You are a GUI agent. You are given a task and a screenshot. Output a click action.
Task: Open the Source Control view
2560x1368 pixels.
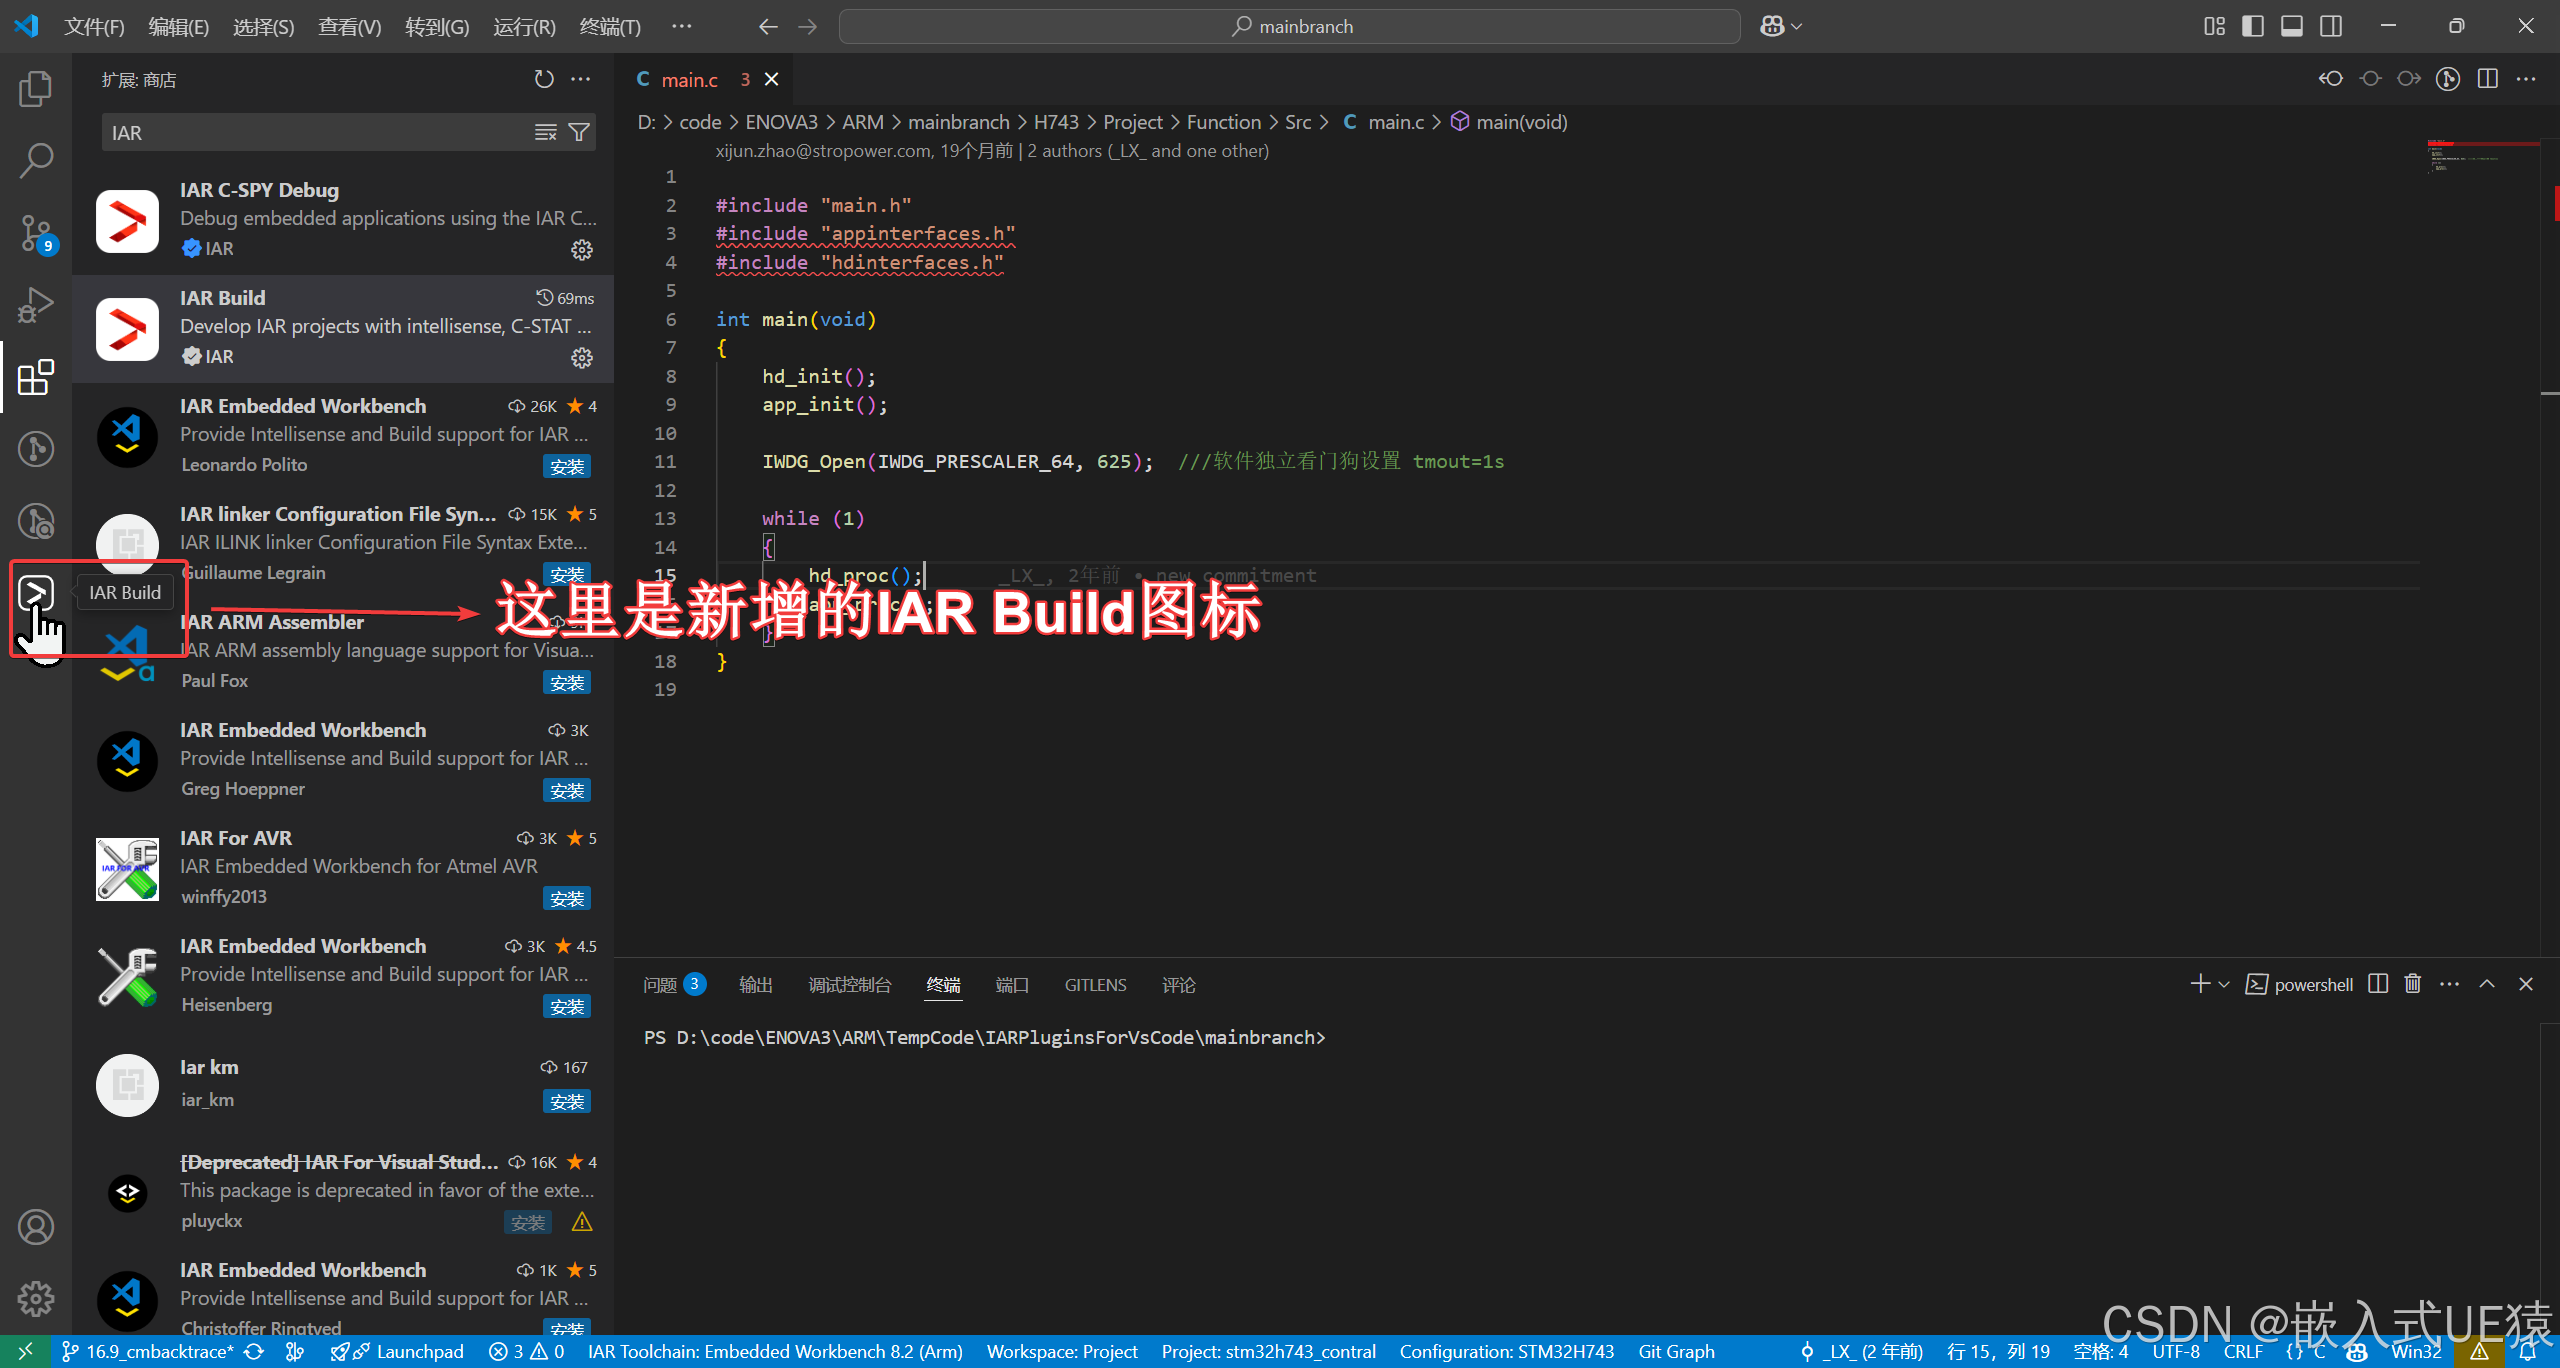click(36, 233)
